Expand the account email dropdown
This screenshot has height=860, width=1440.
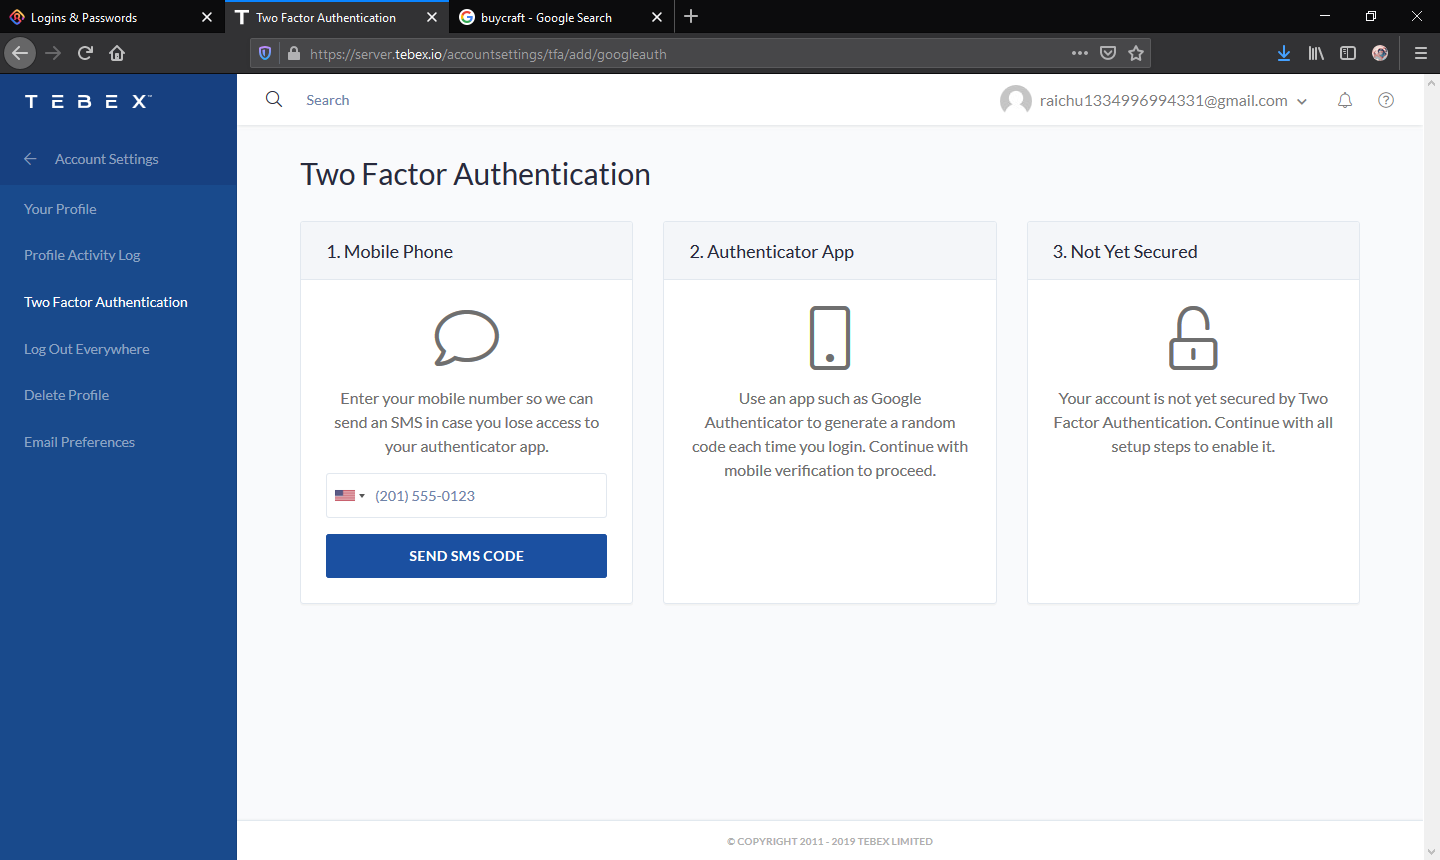1302,101
